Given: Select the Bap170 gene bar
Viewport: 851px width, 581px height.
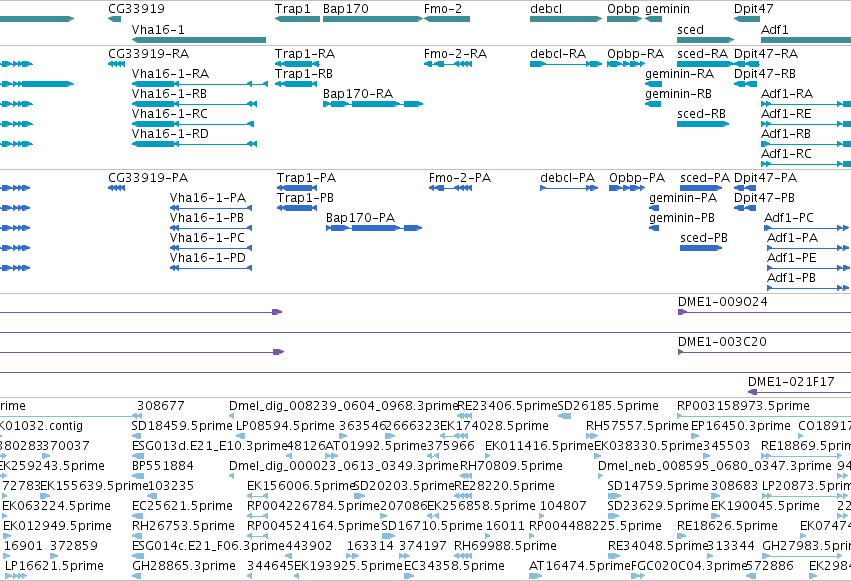Looking at the screenshot, I should (373, 19).
